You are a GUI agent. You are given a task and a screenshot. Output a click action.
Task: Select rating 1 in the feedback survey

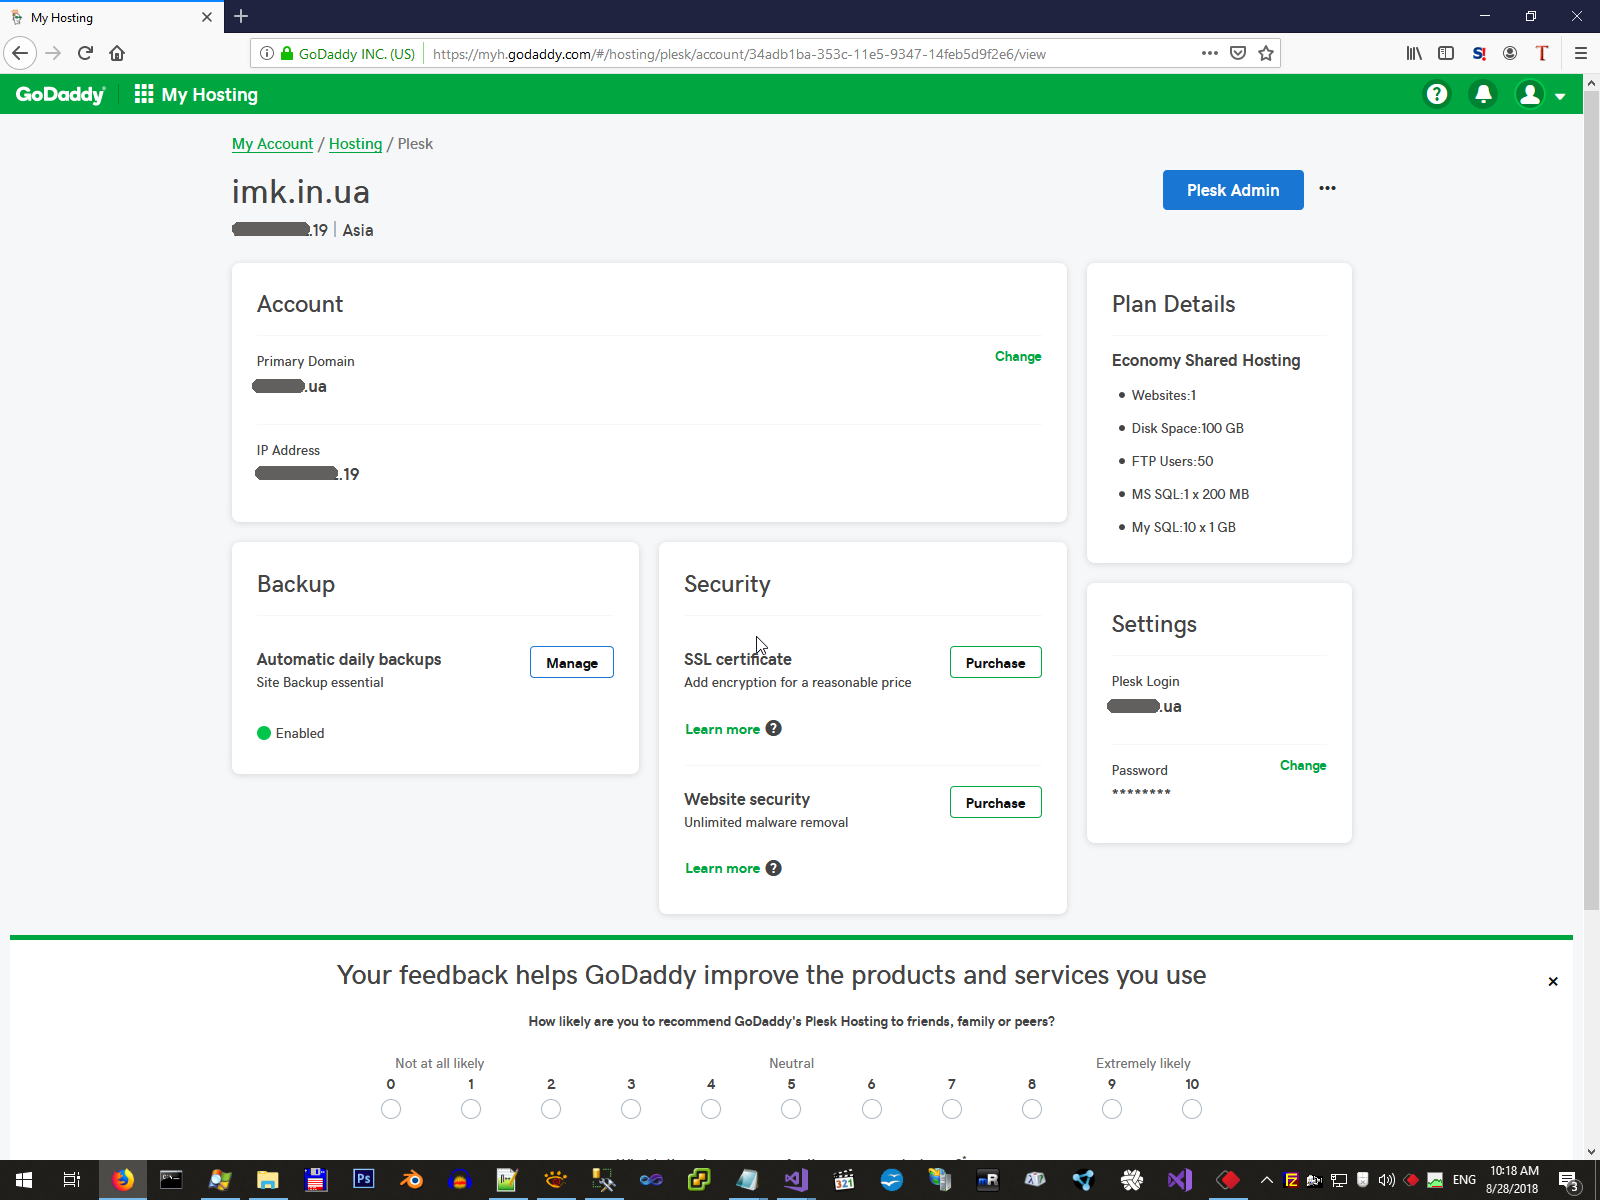click(471, 1109)
